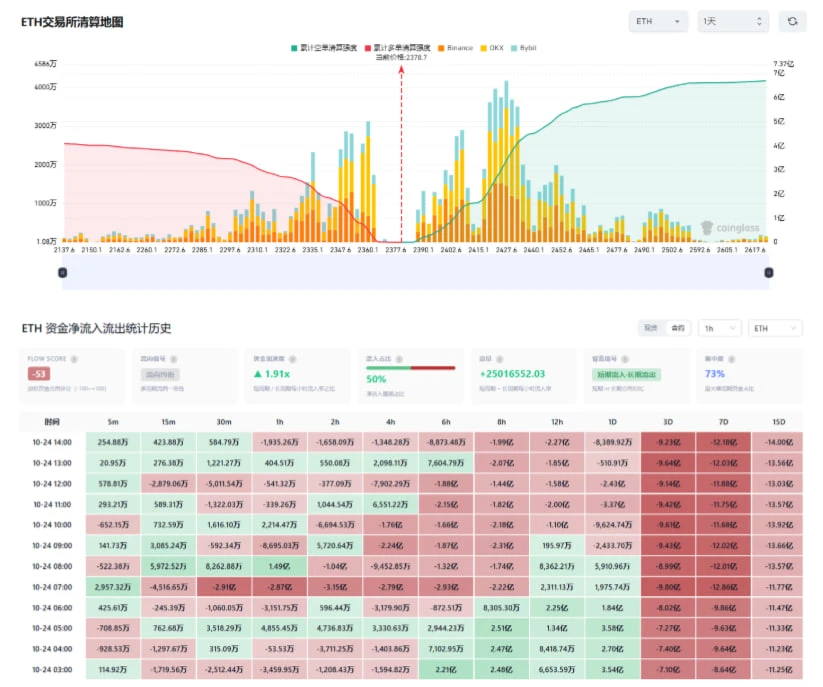Switch to the 合约 (futures) tab
The width and height of the screenshot is (823, 687).
(678, 328)
